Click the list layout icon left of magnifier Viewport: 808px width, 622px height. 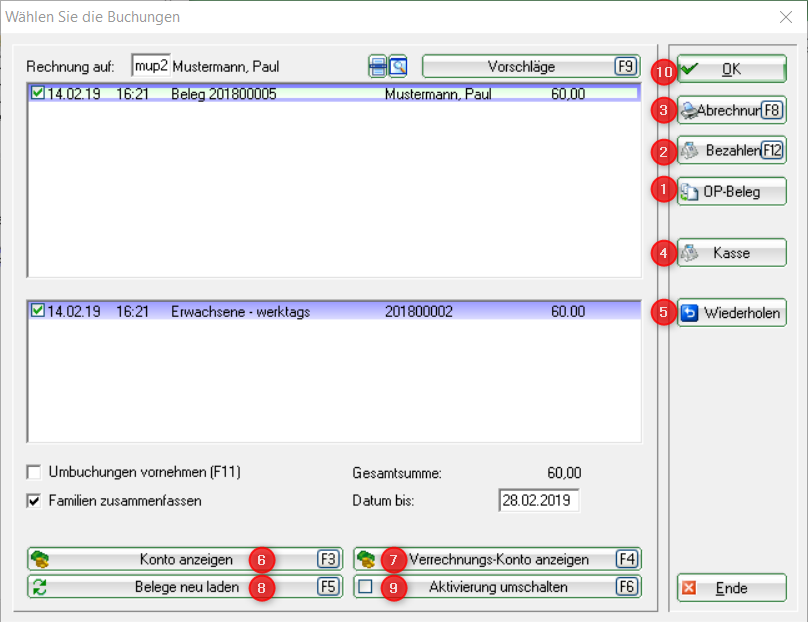(x=377, y=67)
